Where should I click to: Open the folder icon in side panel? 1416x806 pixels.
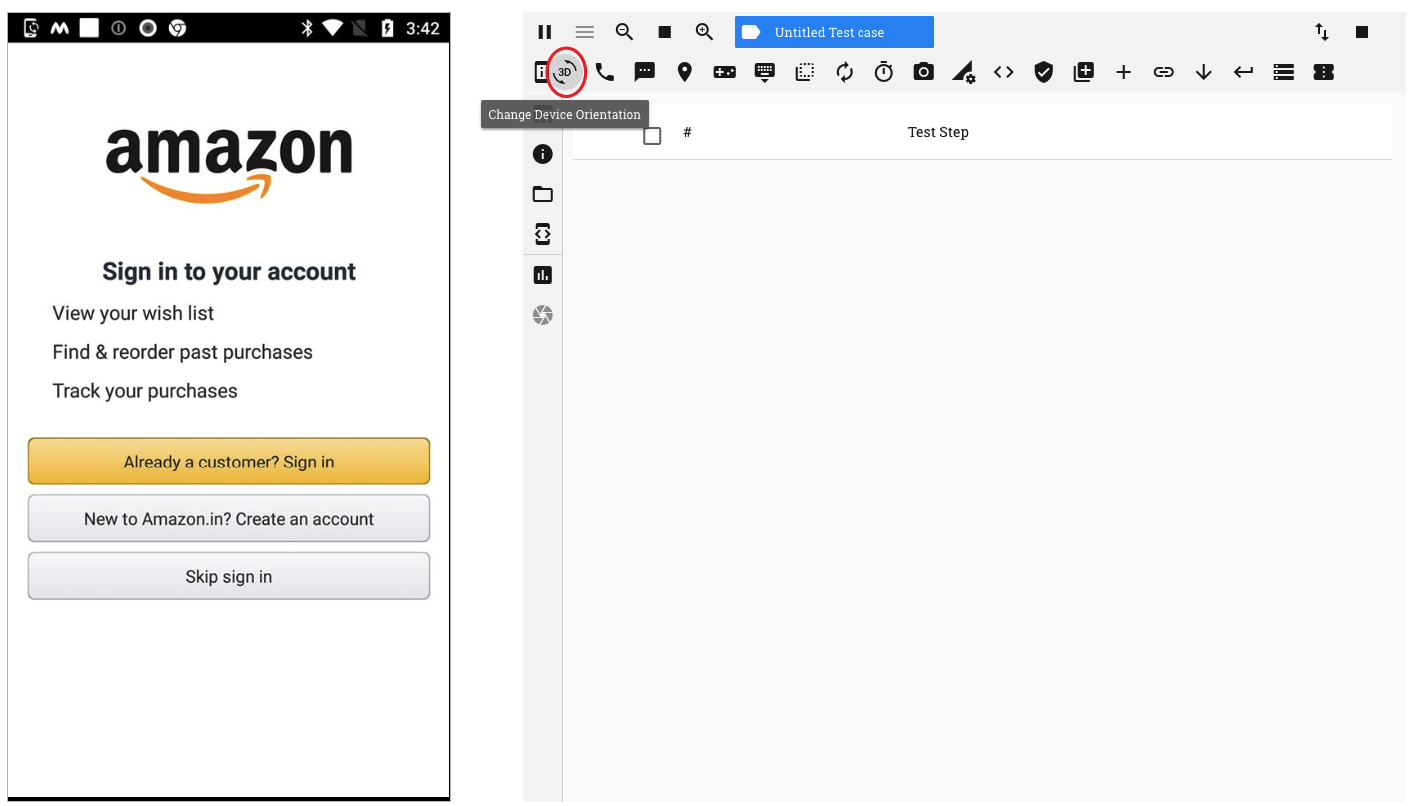tap(543, 194)
